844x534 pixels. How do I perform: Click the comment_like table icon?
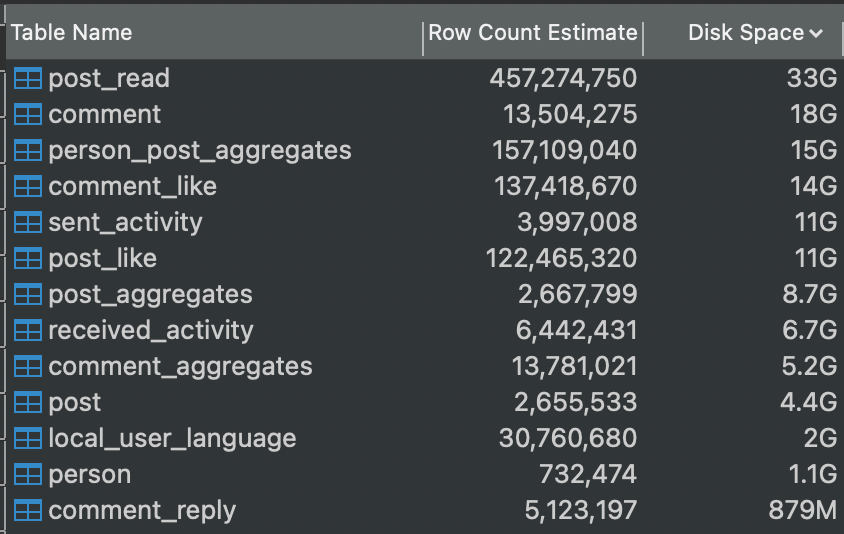(27, 187)
